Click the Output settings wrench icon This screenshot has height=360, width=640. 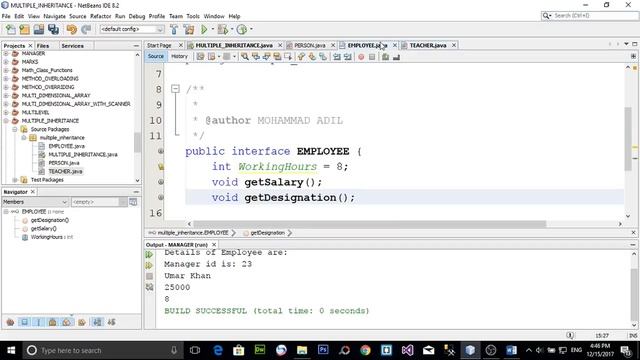pos(149,287)
